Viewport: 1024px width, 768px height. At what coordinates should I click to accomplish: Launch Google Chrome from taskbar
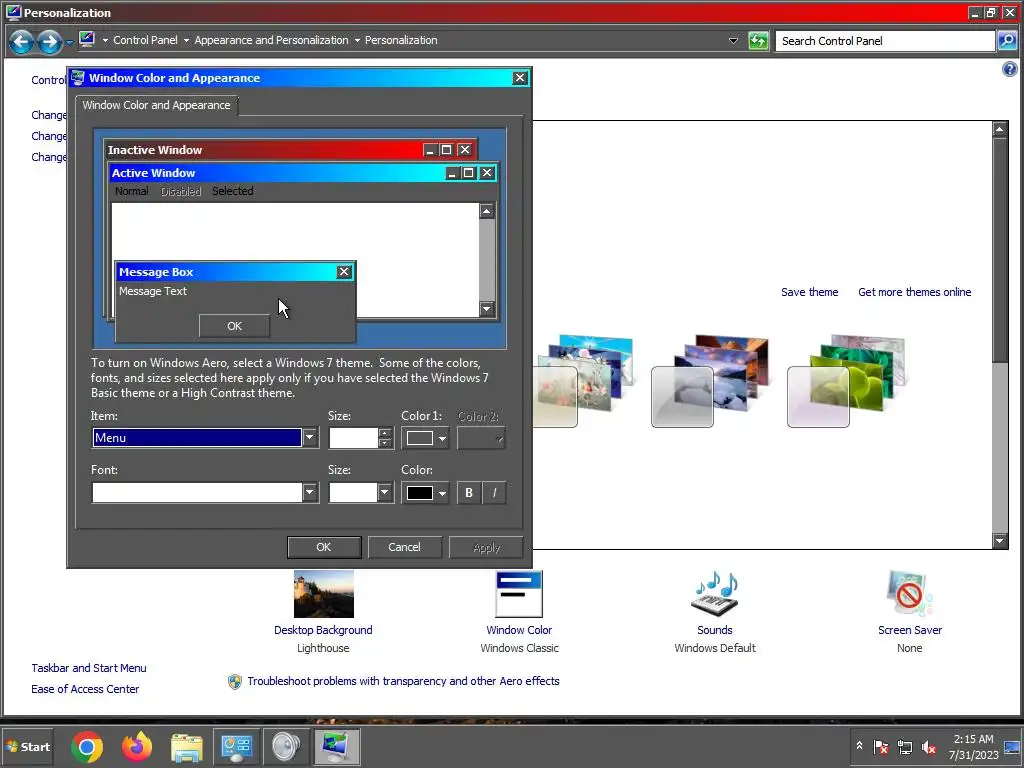(87, 746)
